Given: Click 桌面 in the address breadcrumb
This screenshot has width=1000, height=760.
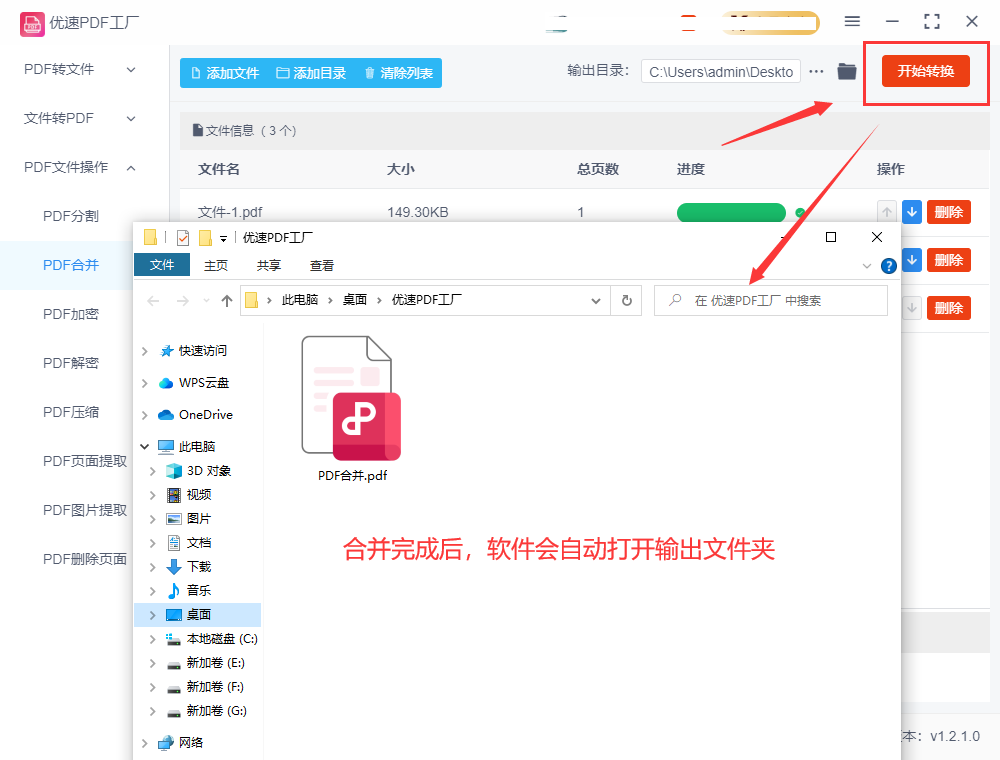Looking at the screenshot, I should click(x=355, y=300).
